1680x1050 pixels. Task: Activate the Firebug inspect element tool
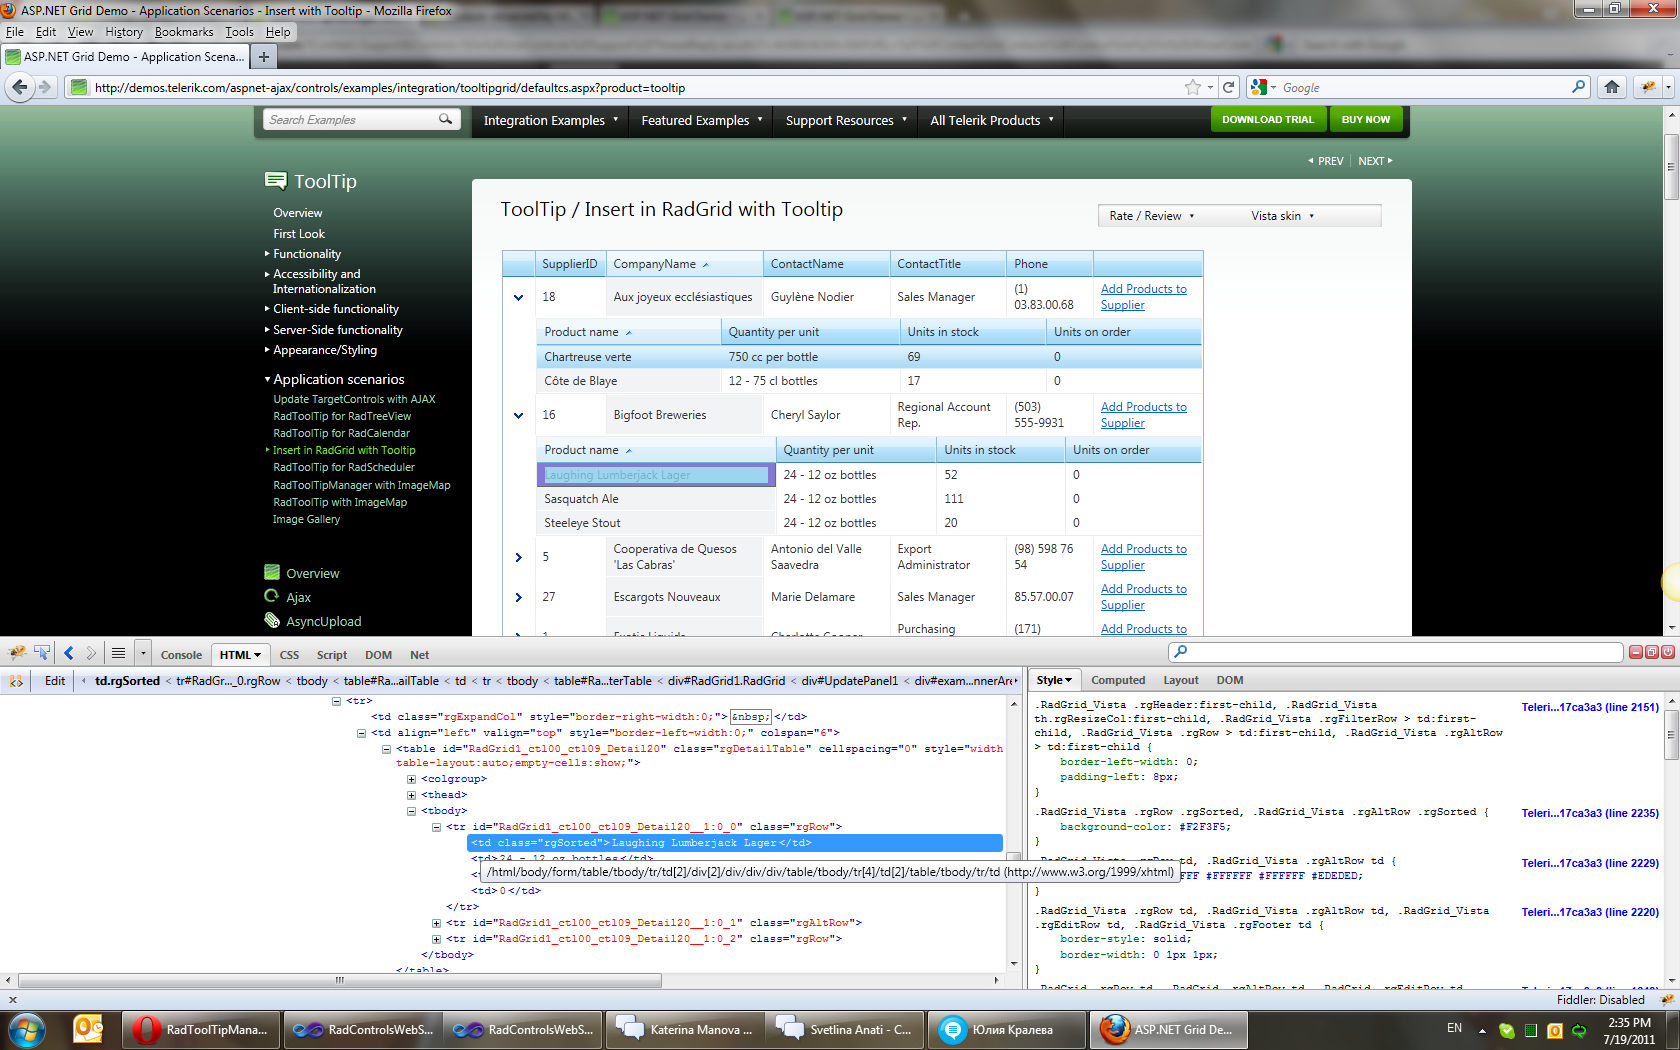pyautogui.click(x=42, y=654)
